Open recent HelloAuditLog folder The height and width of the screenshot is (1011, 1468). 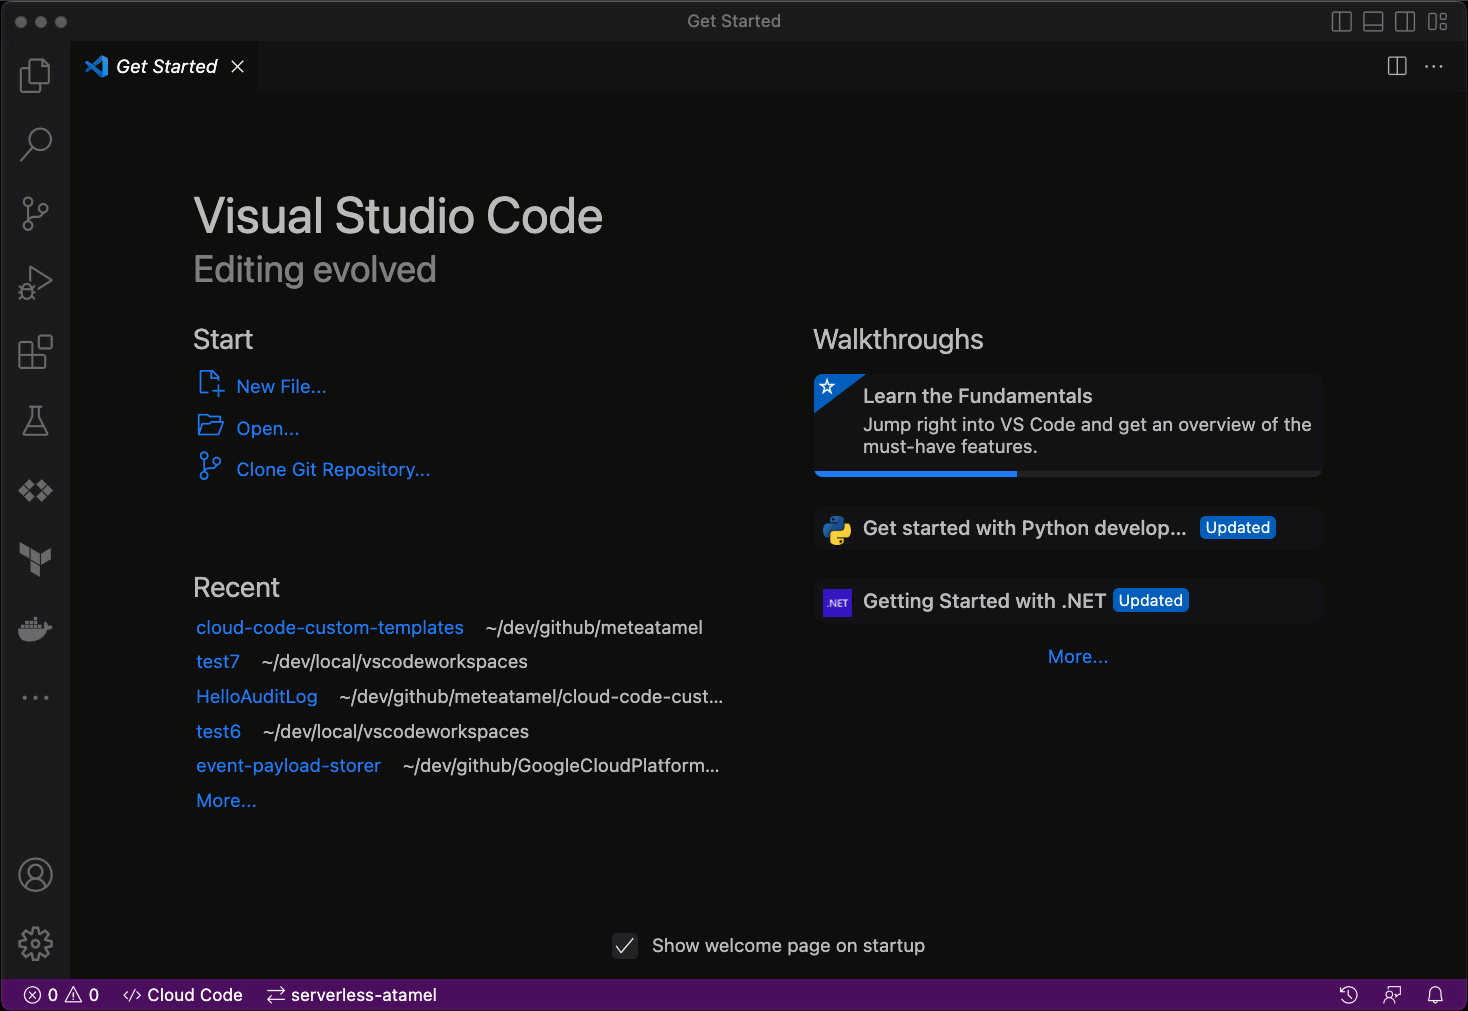pos(257,696)
